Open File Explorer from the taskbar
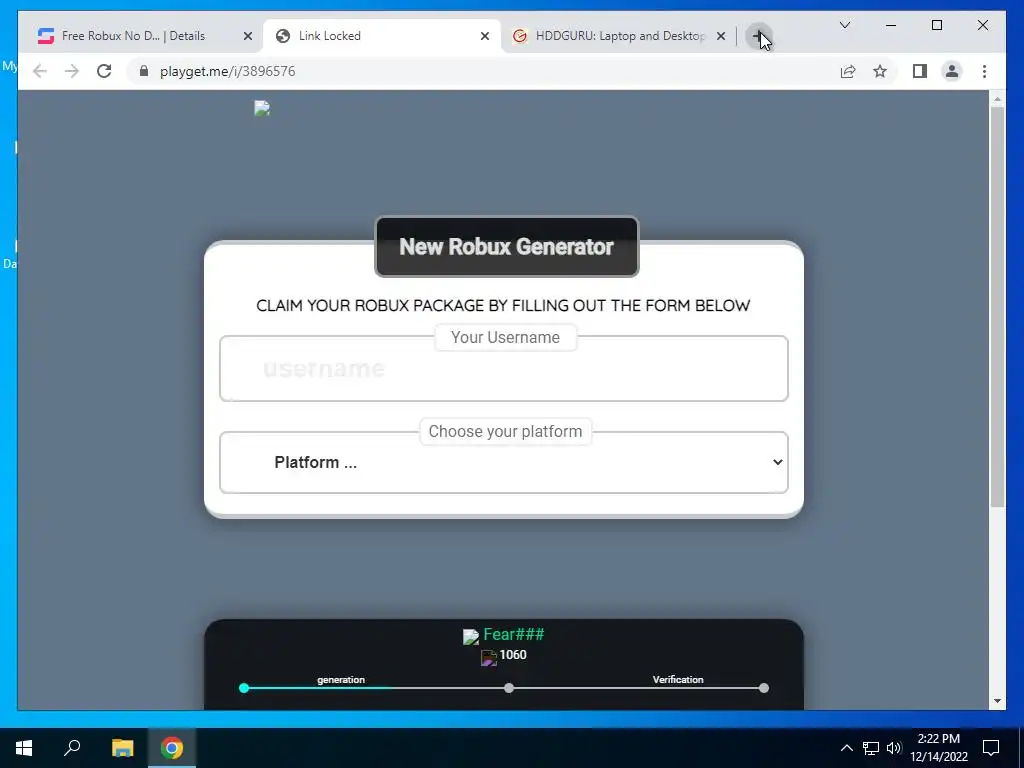 [x=122, y=748]
